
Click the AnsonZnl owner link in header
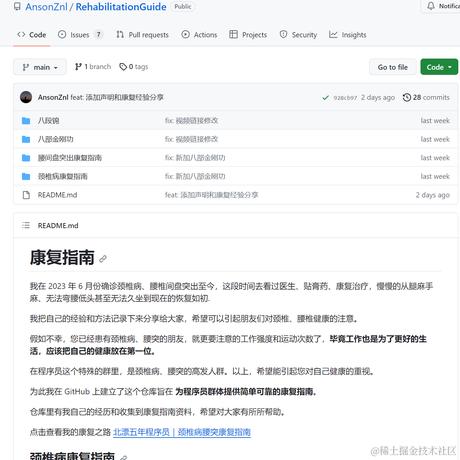tap(46, 7)
